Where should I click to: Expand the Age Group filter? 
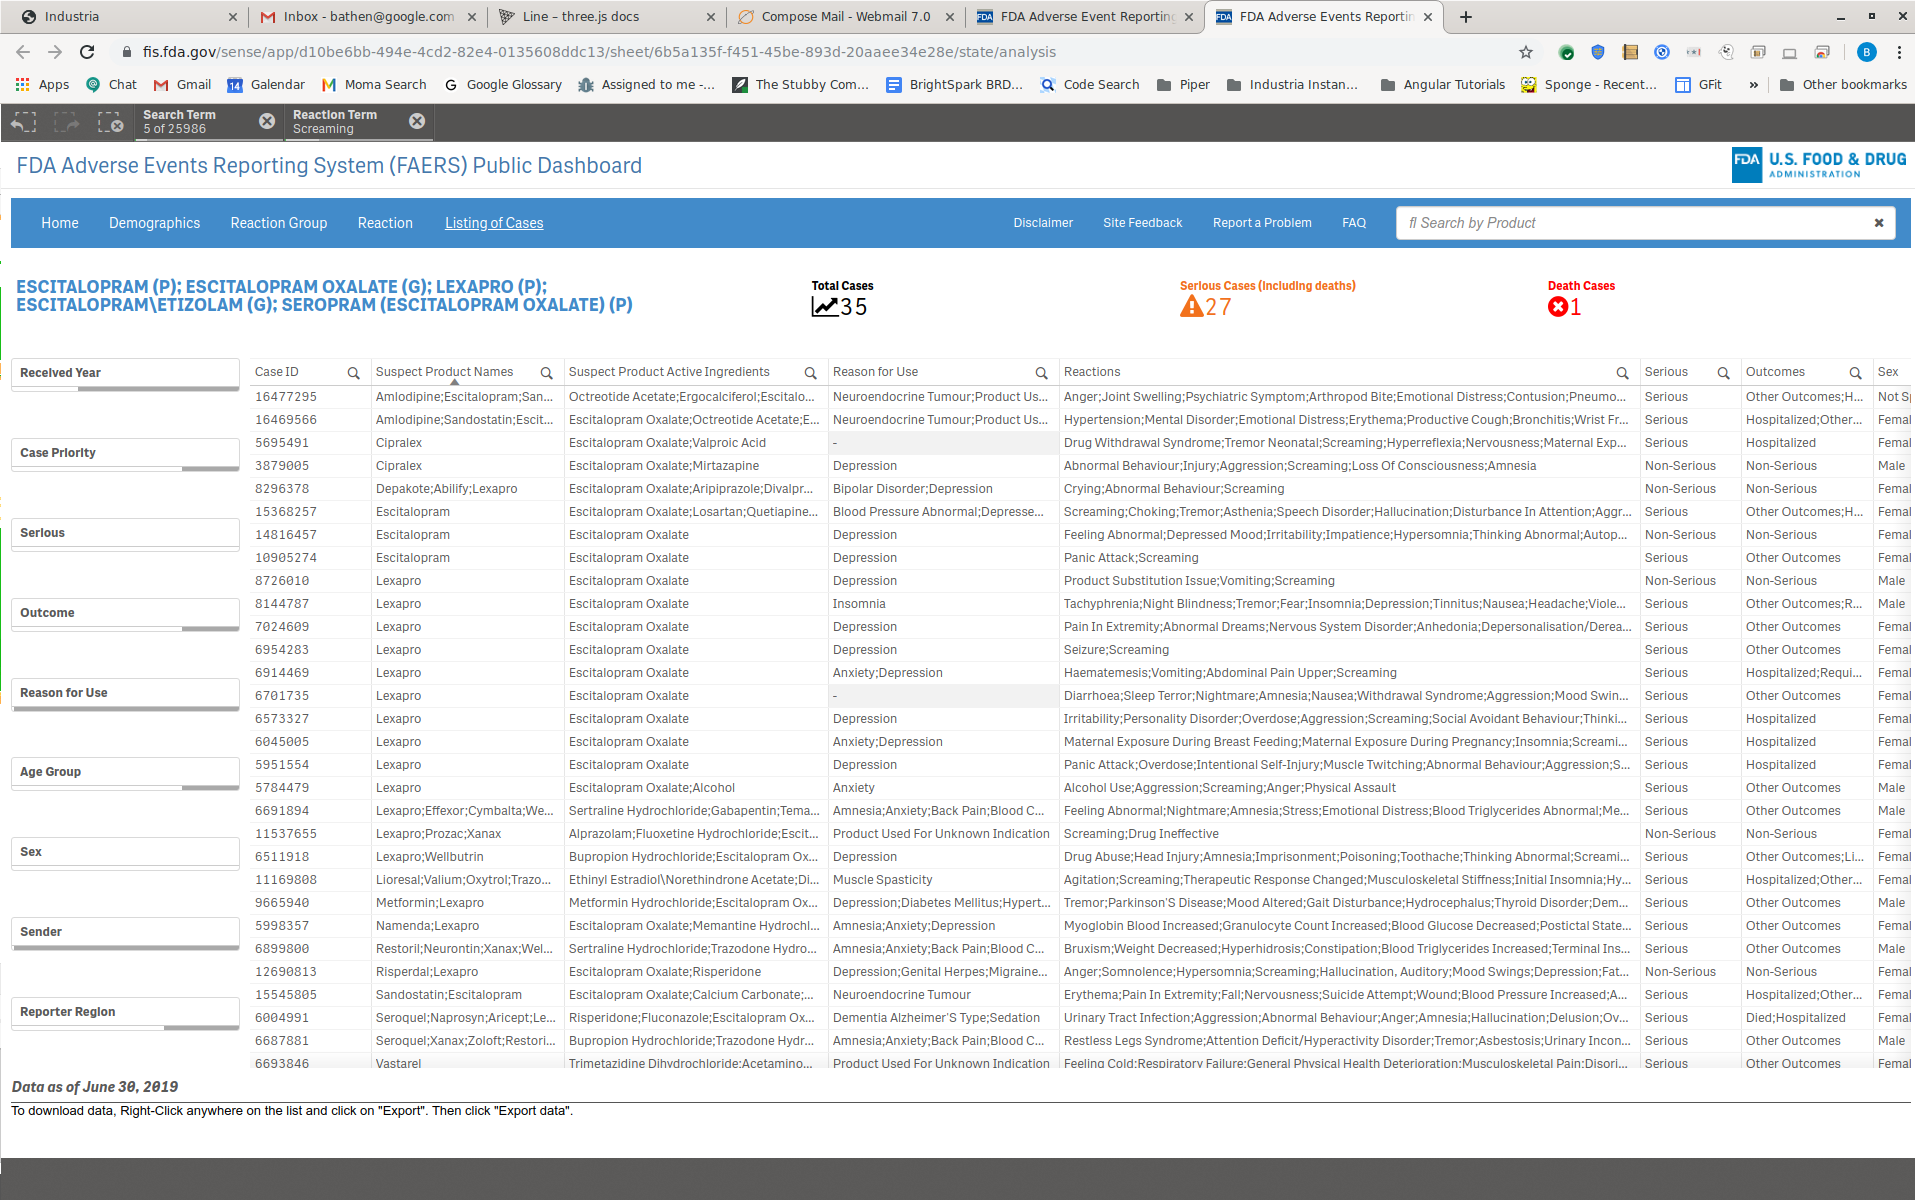[x=125, y=772]
